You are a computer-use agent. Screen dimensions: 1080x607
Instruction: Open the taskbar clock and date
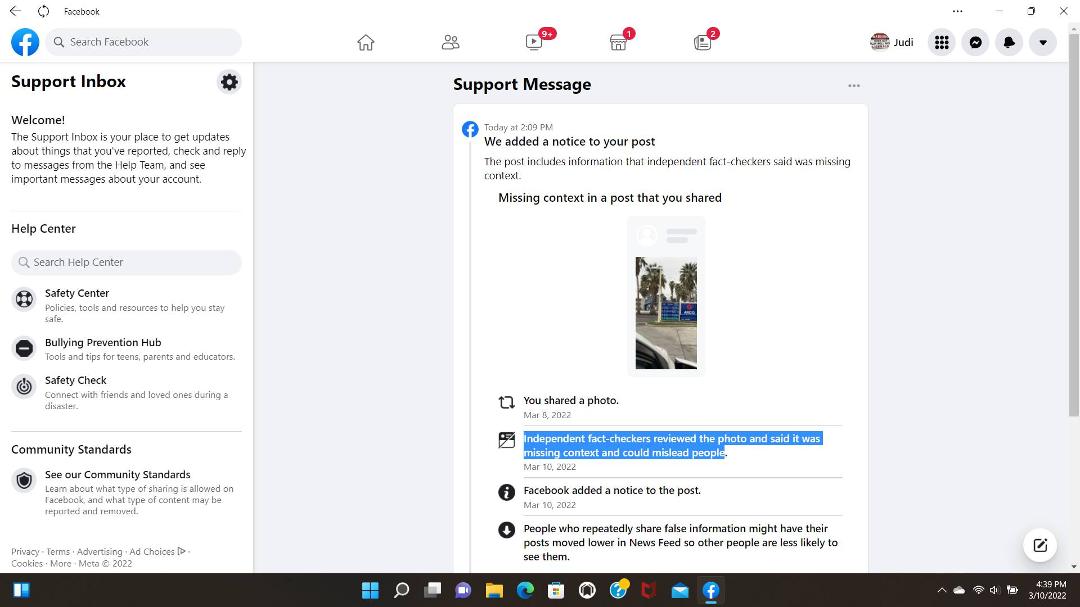pos(1047,590)
